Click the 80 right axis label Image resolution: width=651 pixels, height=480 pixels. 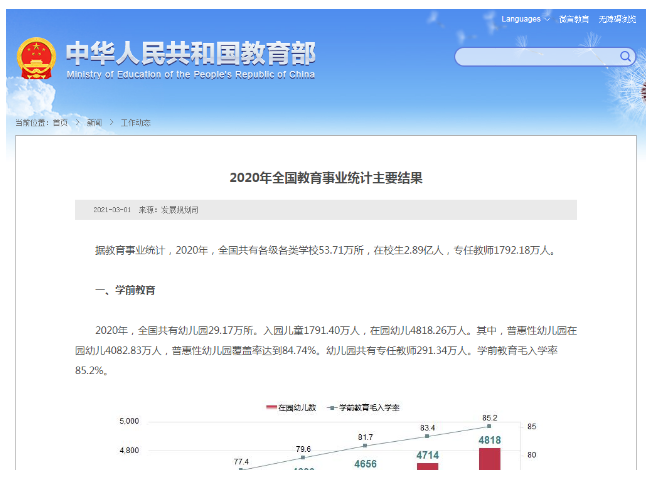(531, 455)
